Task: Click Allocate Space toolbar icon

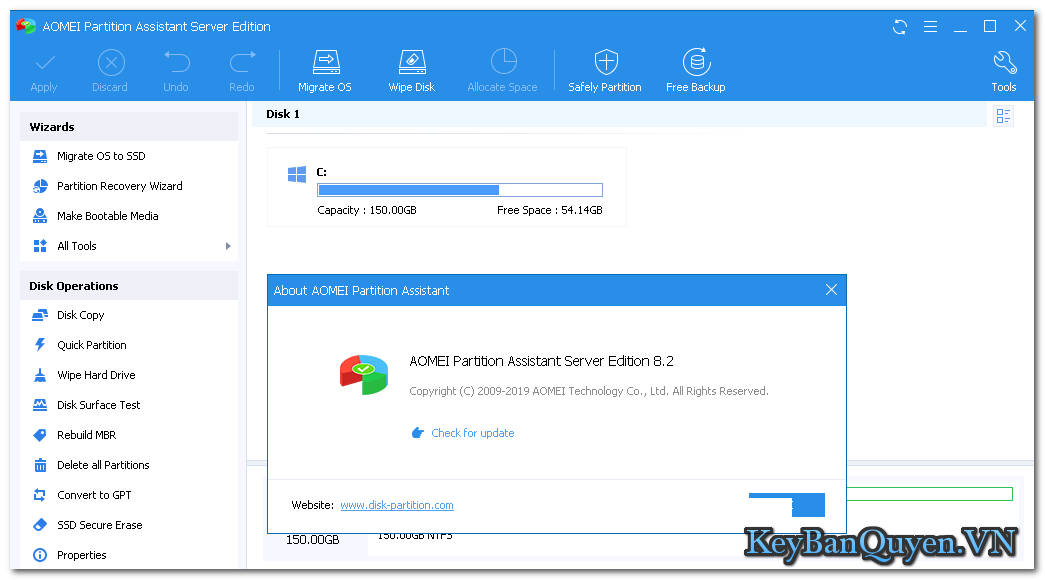Action: 503,62
